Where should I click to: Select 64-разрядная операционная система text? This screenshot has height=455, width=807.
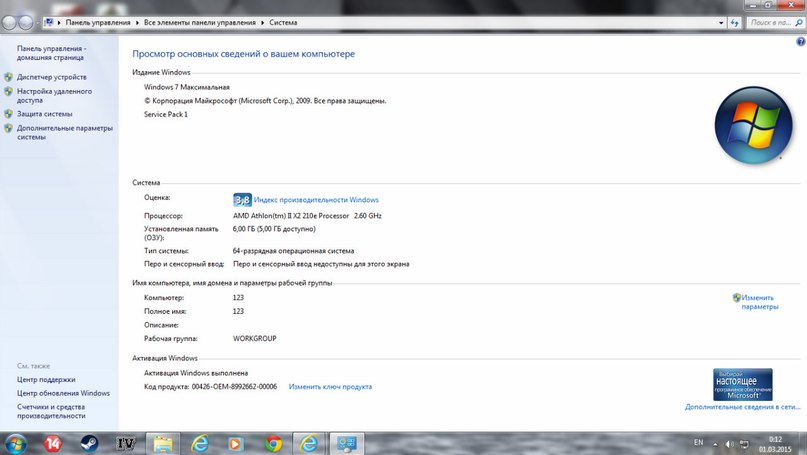pyautogui.click(x=293, y=251)
